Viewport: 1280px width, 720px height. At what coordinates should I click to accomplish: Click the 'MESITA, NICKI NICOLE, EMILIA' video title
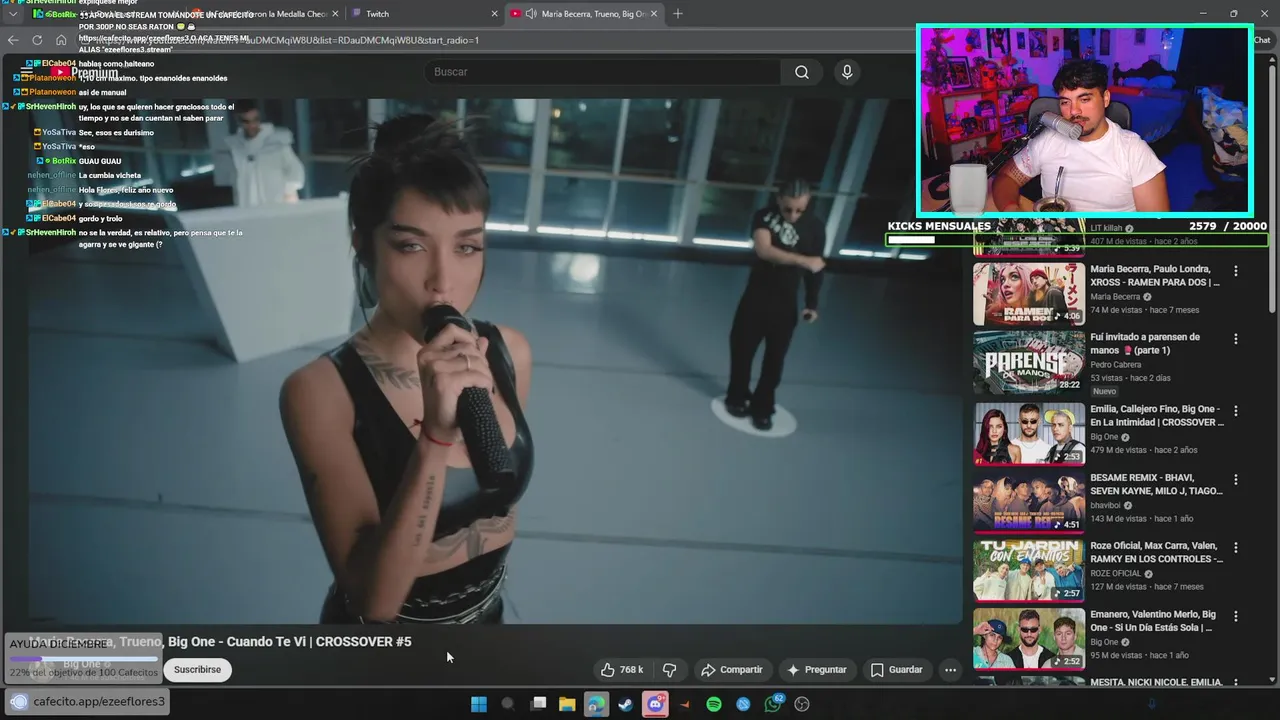[x=1156, y=682]
